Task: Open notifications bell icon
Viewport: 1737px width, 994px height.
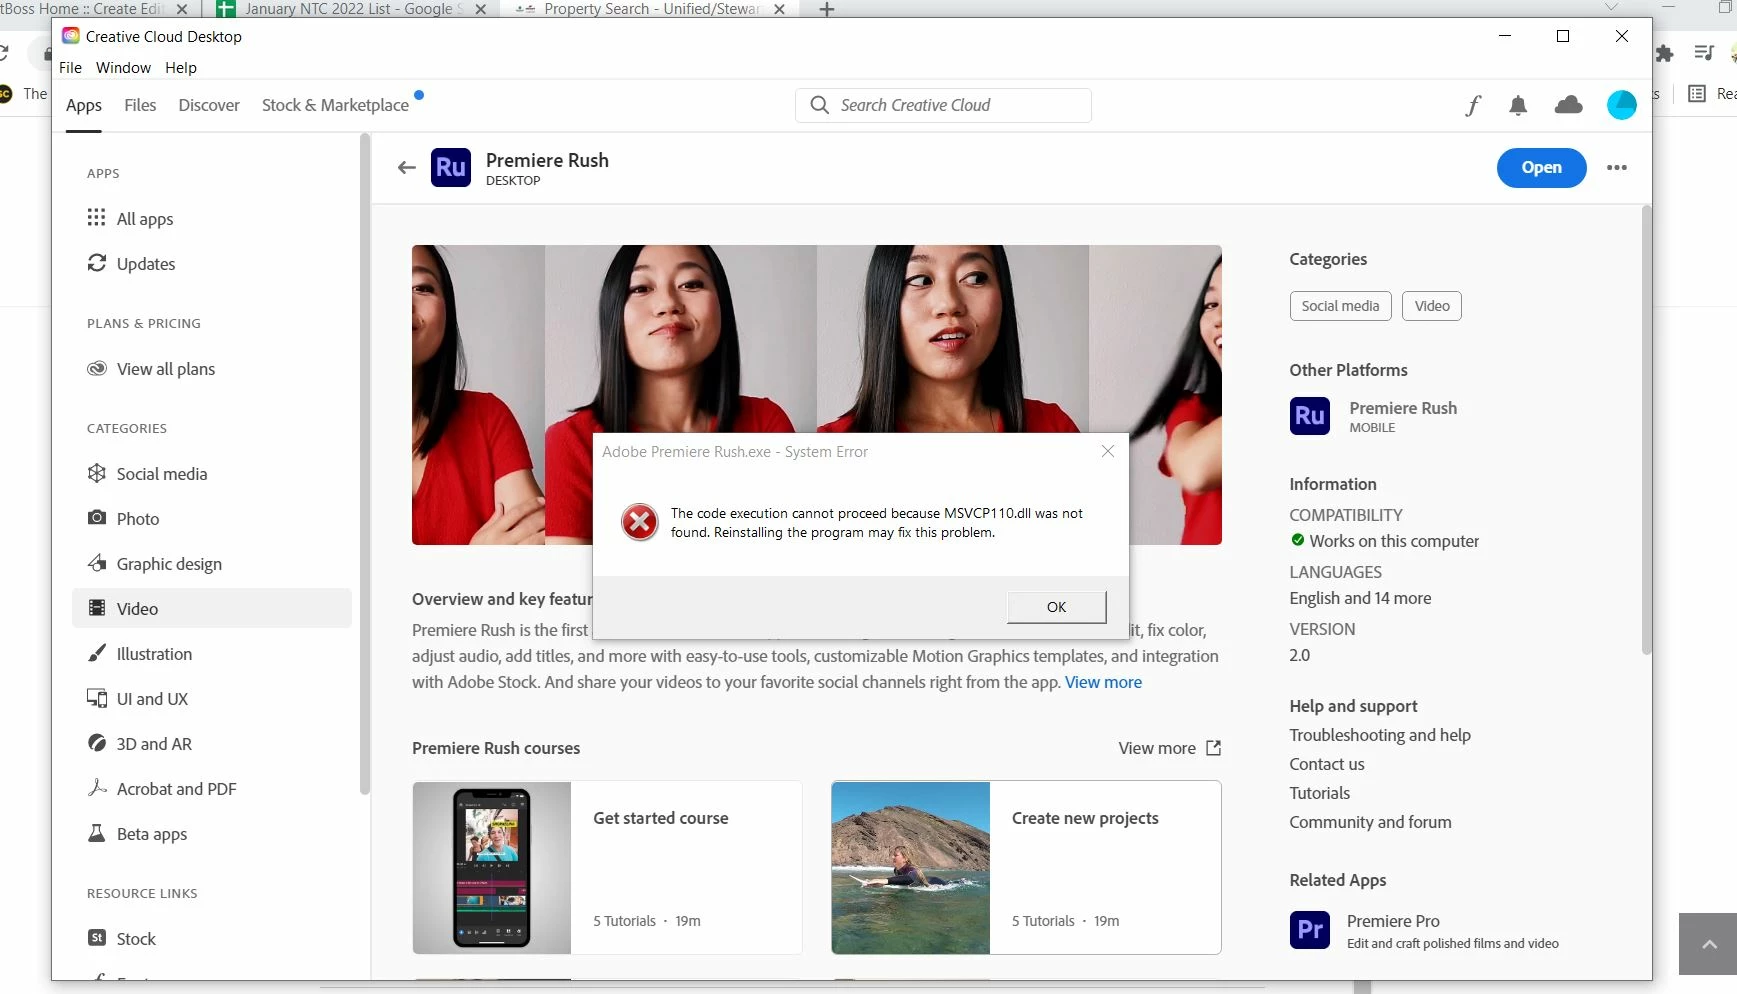Action: coord(1518,105)
